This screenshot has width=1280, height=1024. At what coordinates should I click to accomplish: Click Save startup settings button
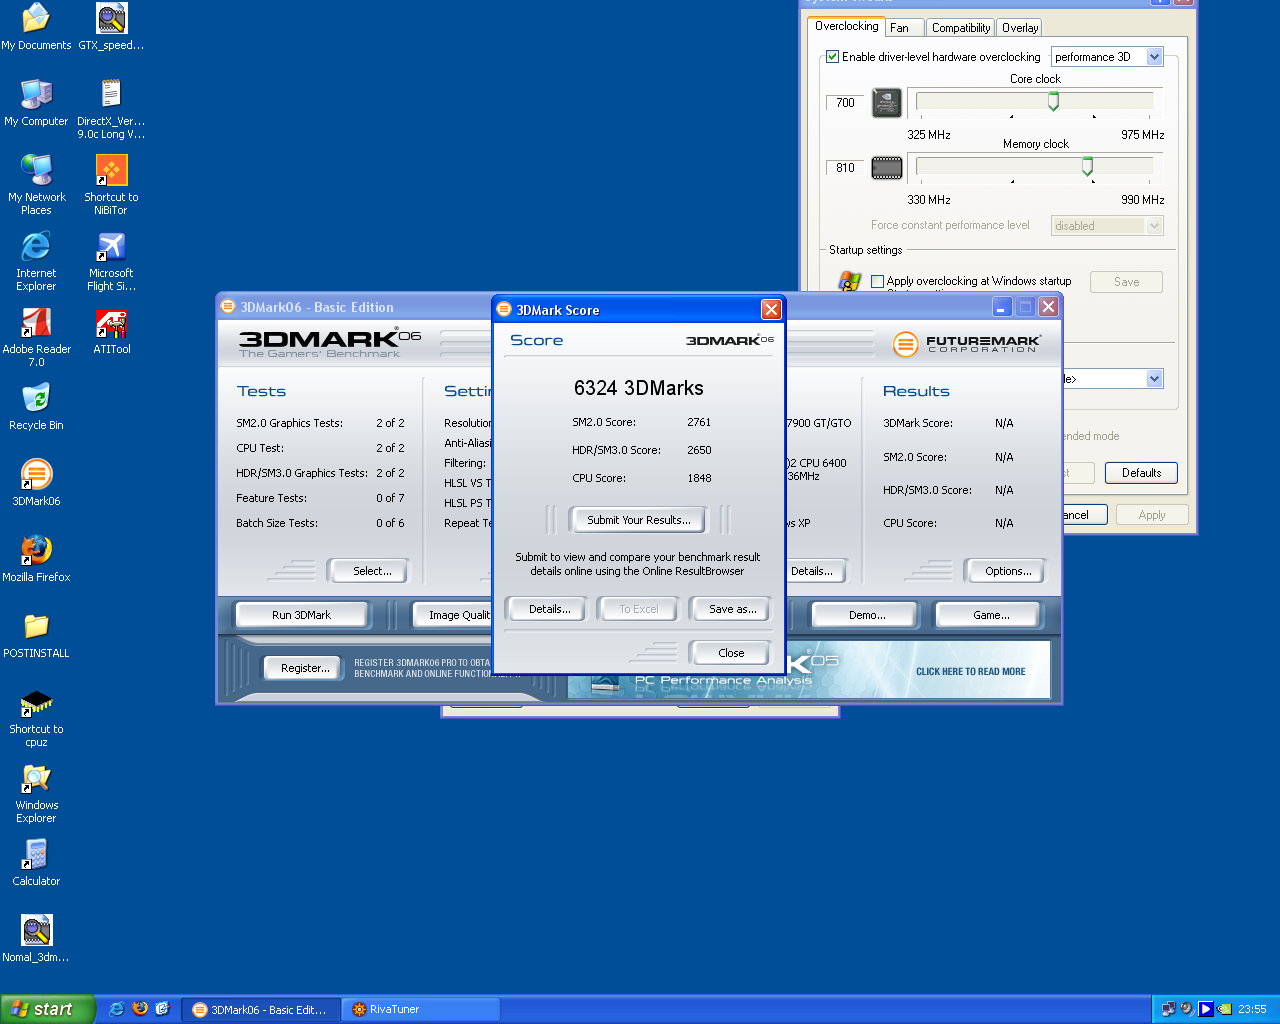(1126, 282)
